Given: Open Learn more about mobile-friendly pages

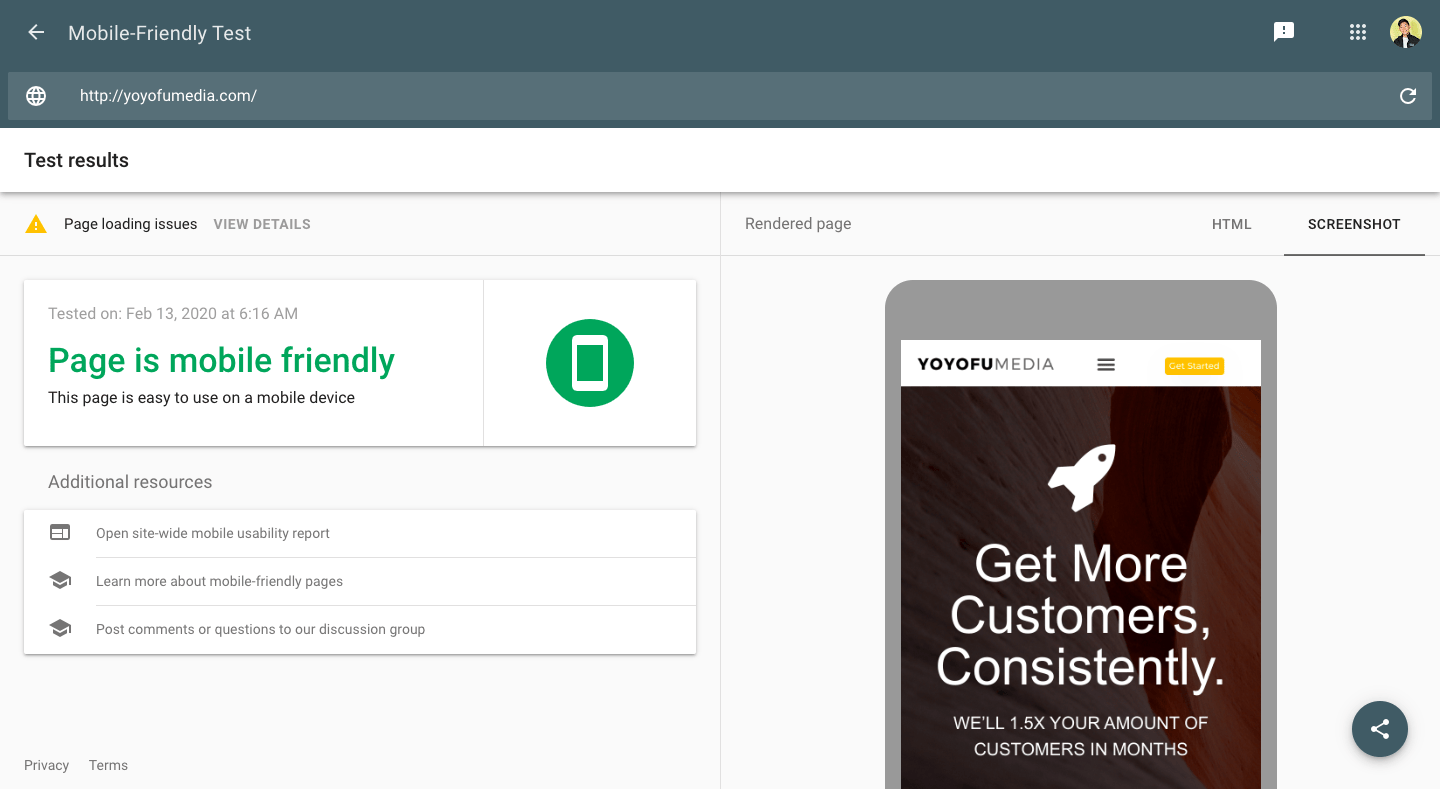Looking at the screenshot, I should click(219, 581).
